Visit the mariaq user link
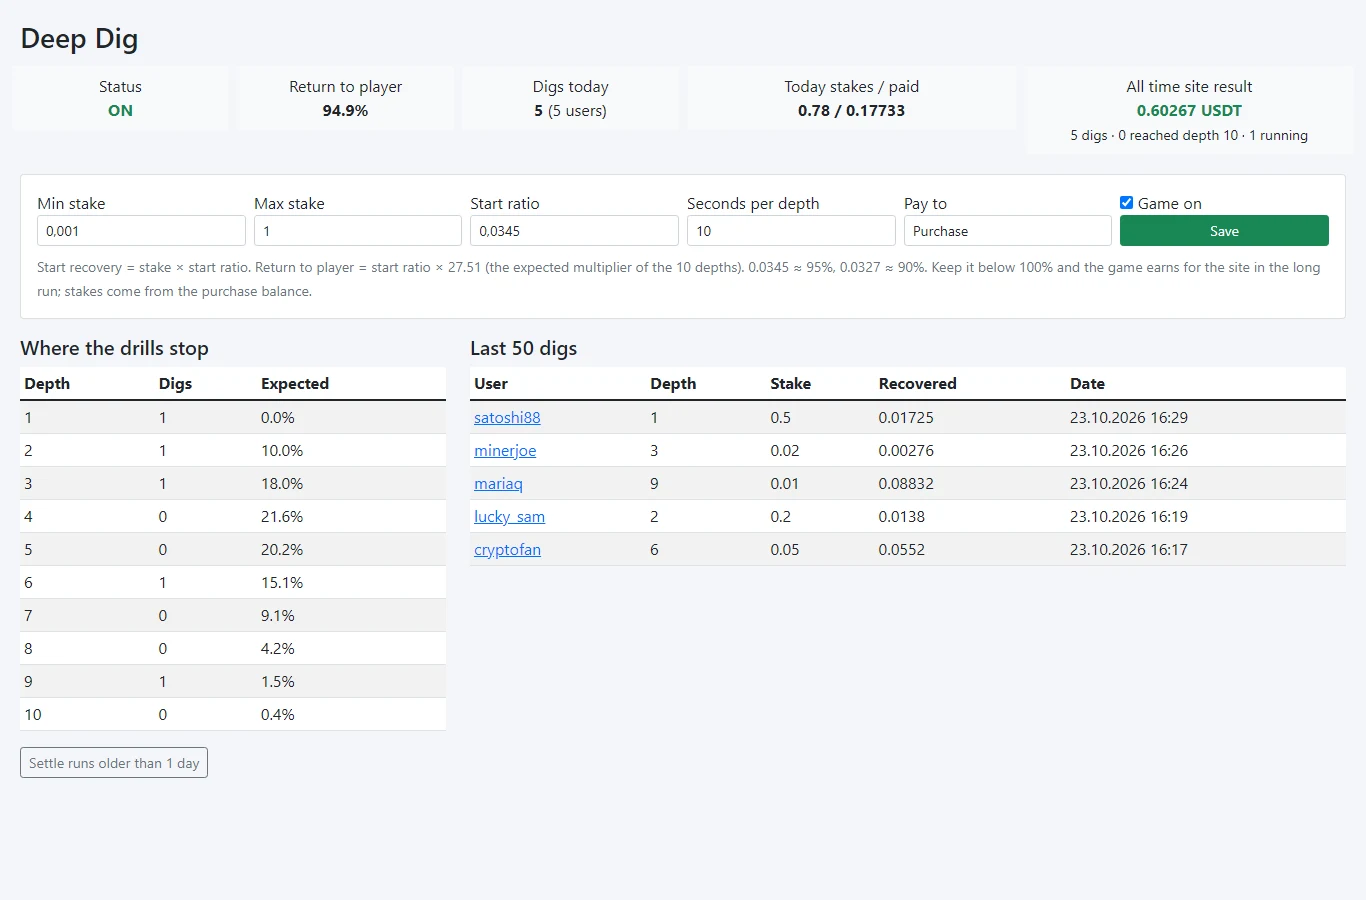Screen dimensions: 1366x900 coord(498,483)
